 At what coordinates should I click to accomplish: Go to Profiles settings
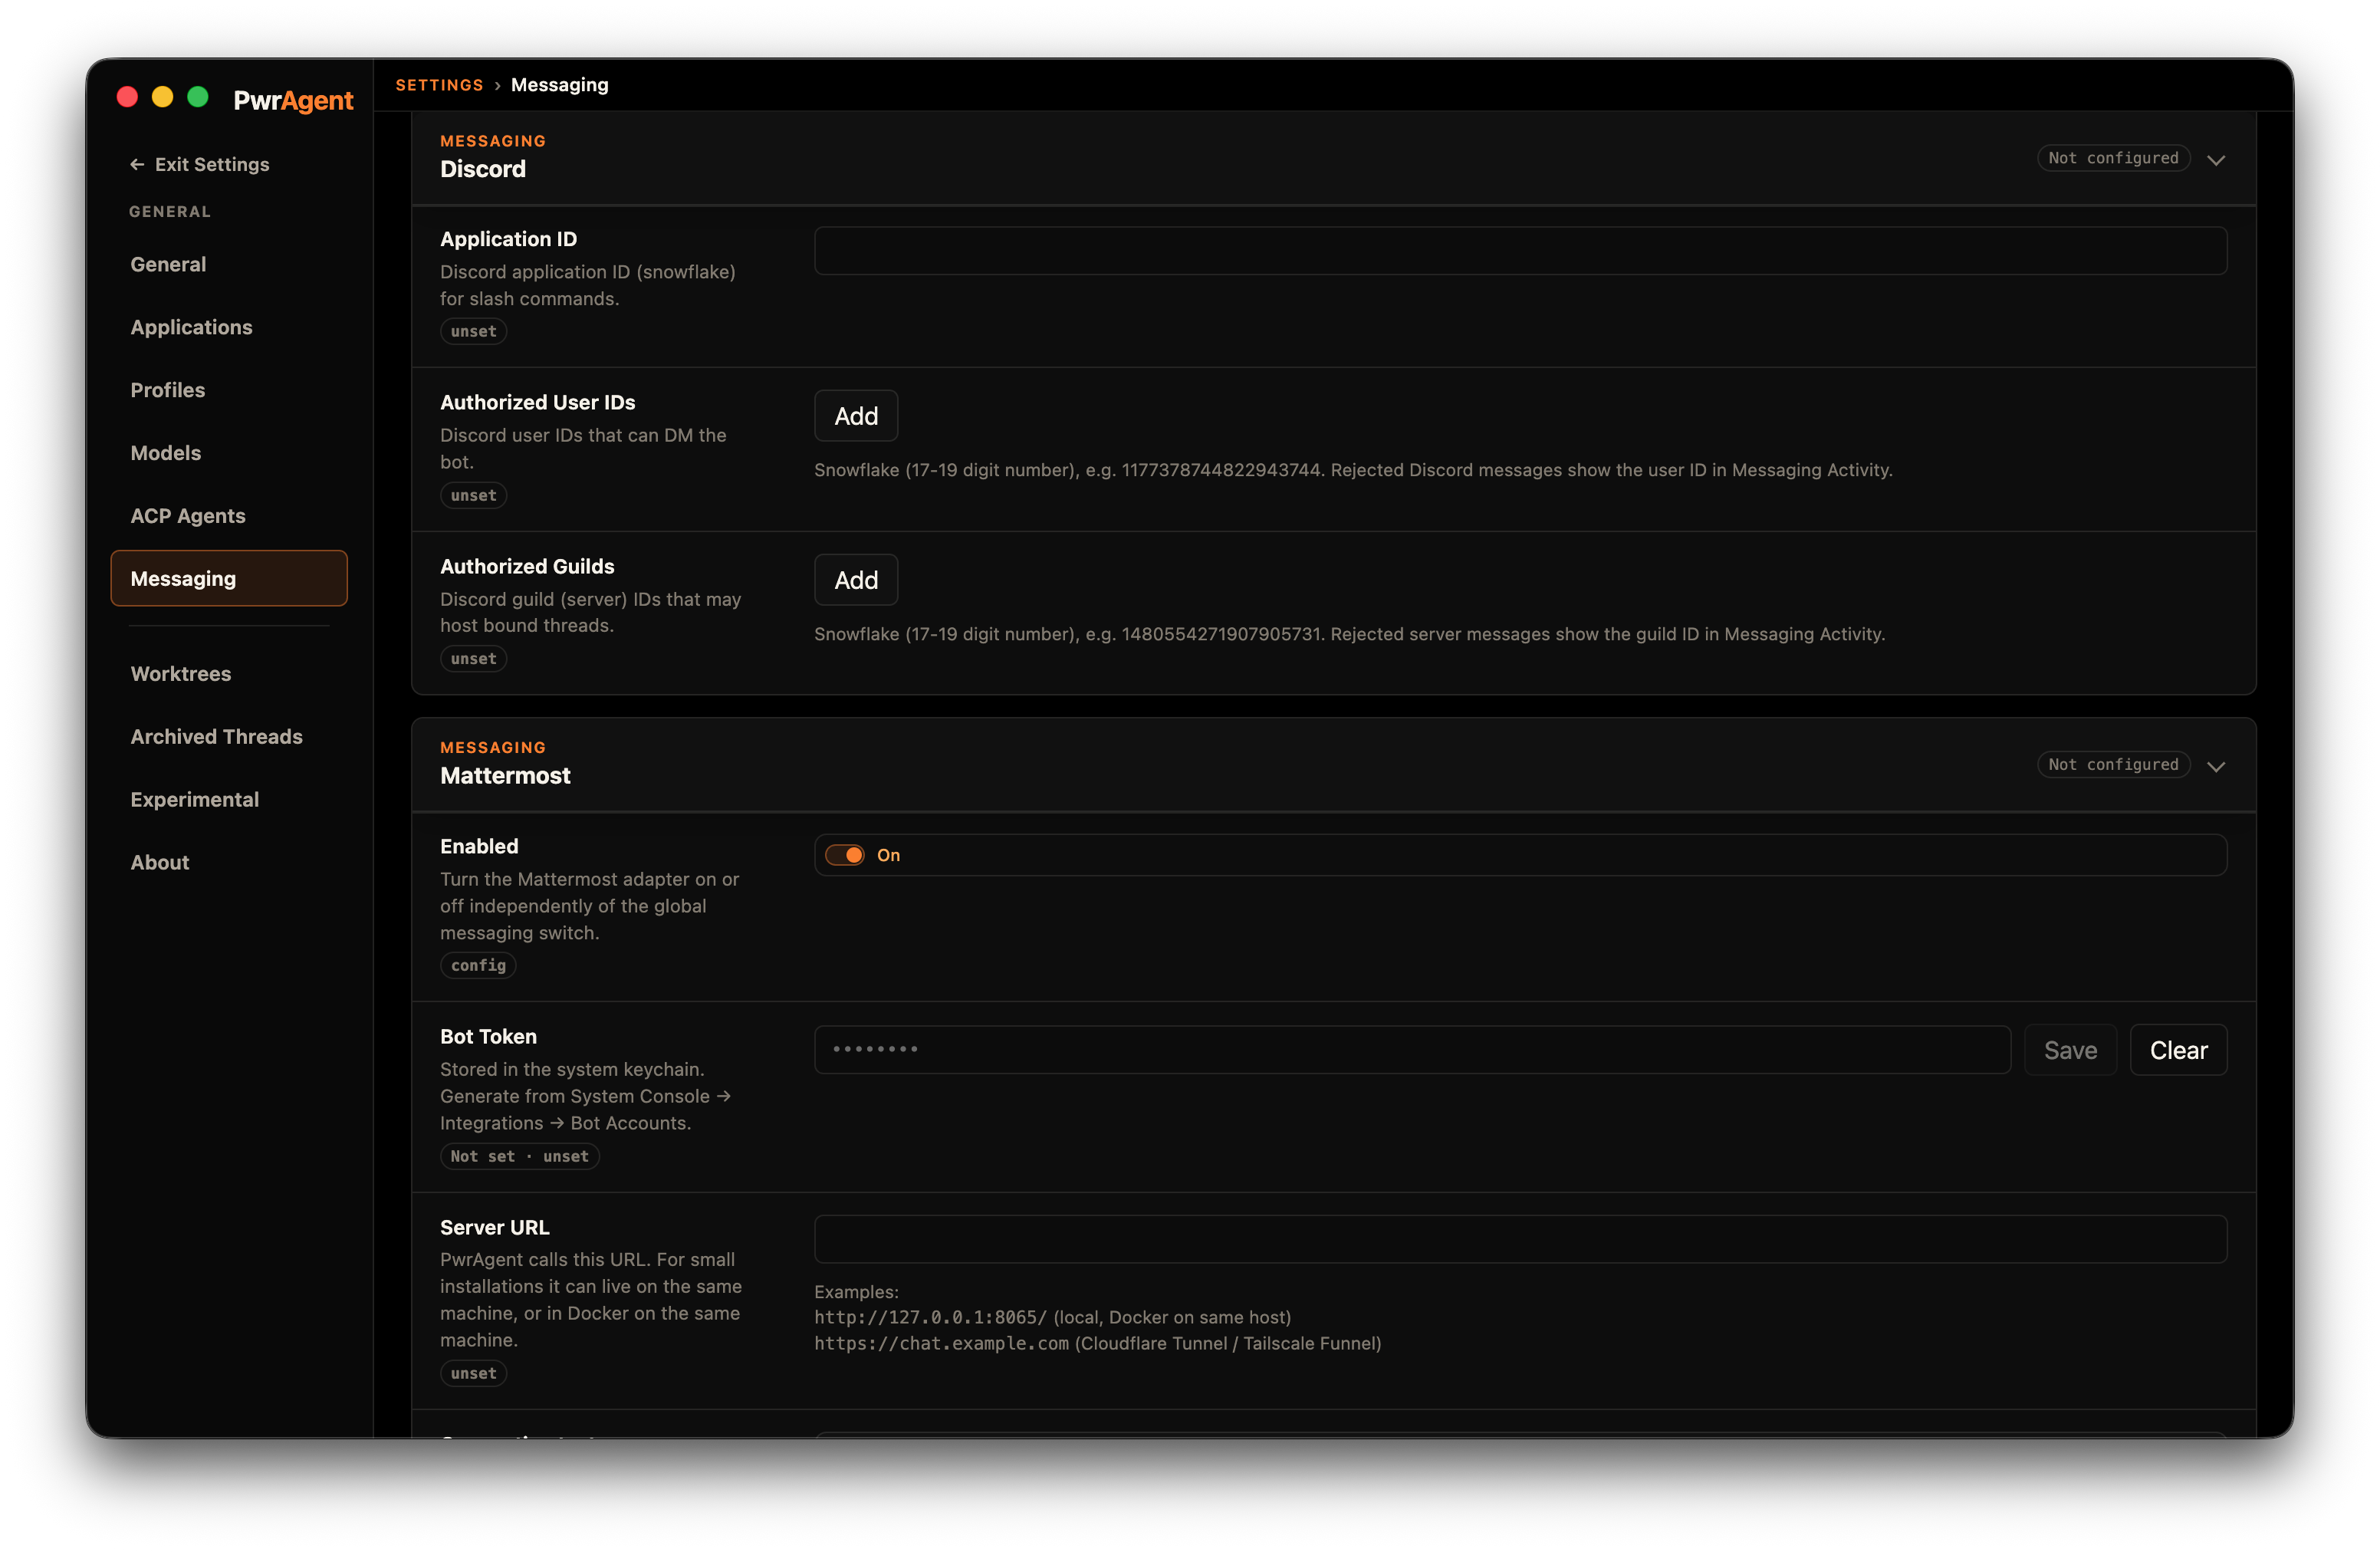click(x=228, y=390)
